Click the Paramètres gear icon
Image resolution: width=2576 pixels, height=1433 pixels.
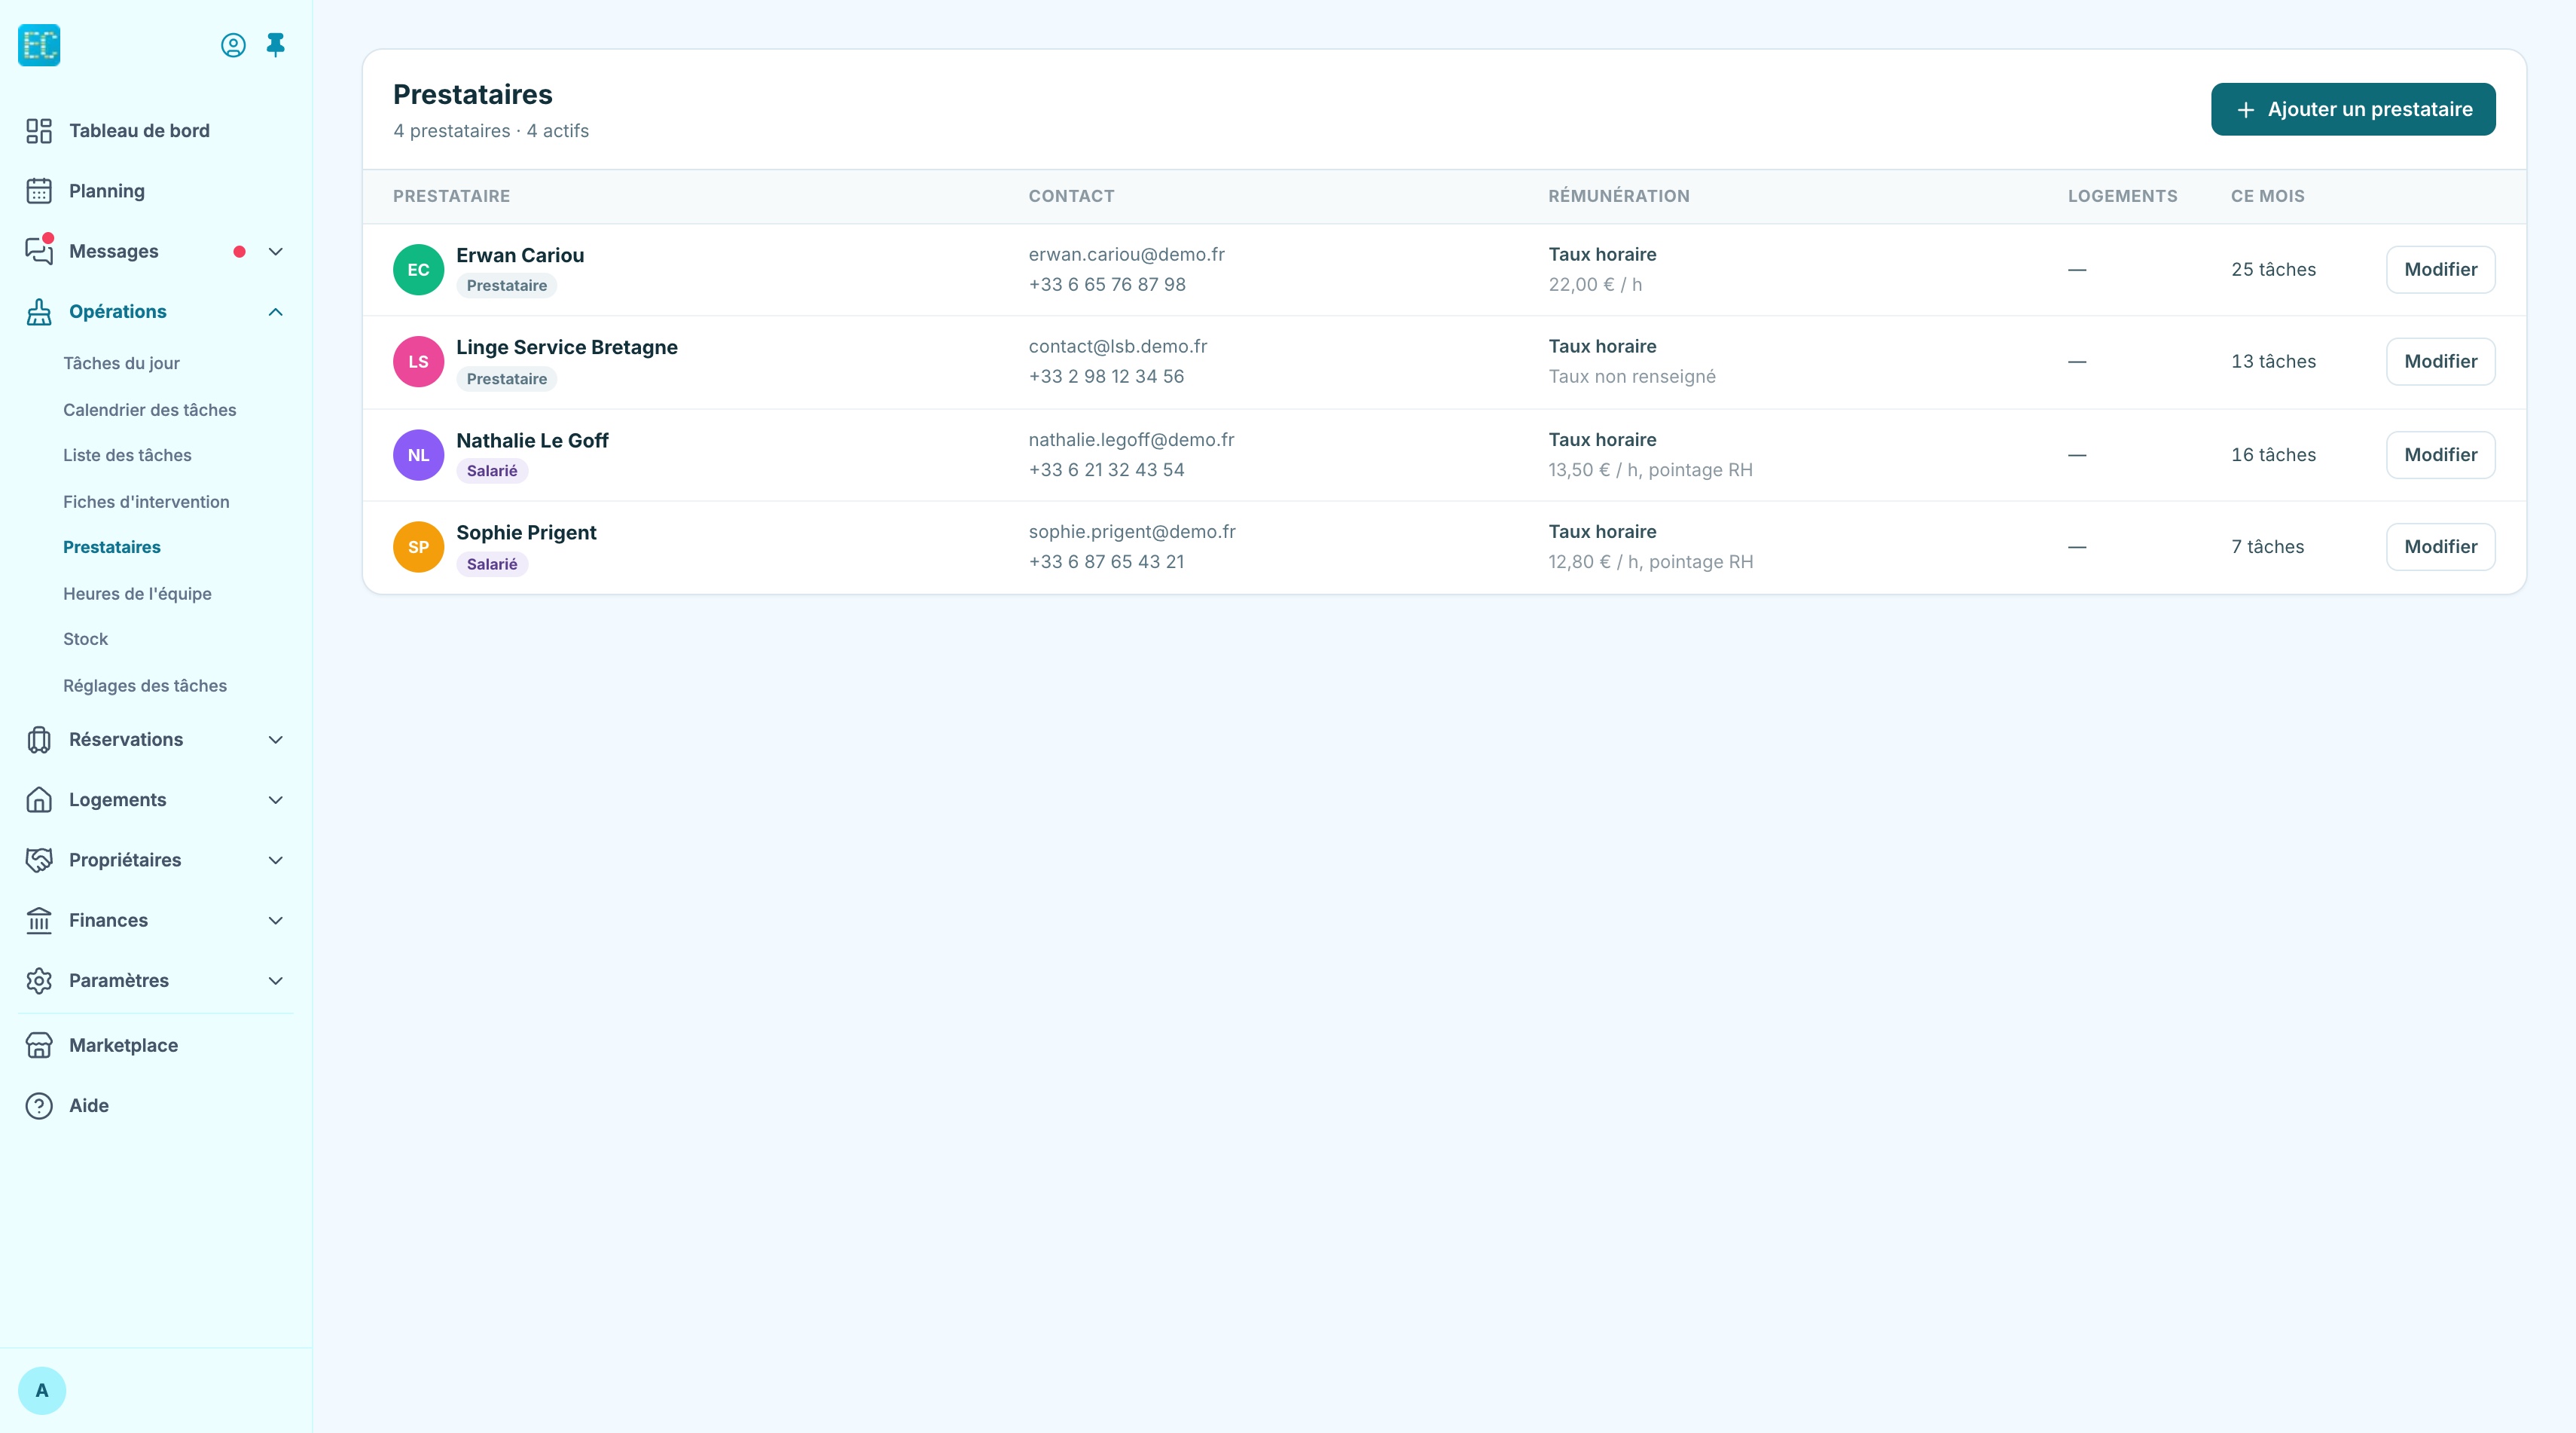[x=39, y=980]
